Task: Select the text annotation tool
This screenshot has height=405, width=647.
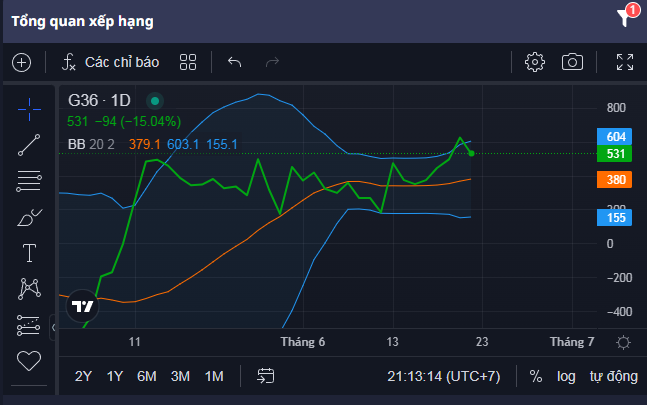Action: click(x=29, y=253)
